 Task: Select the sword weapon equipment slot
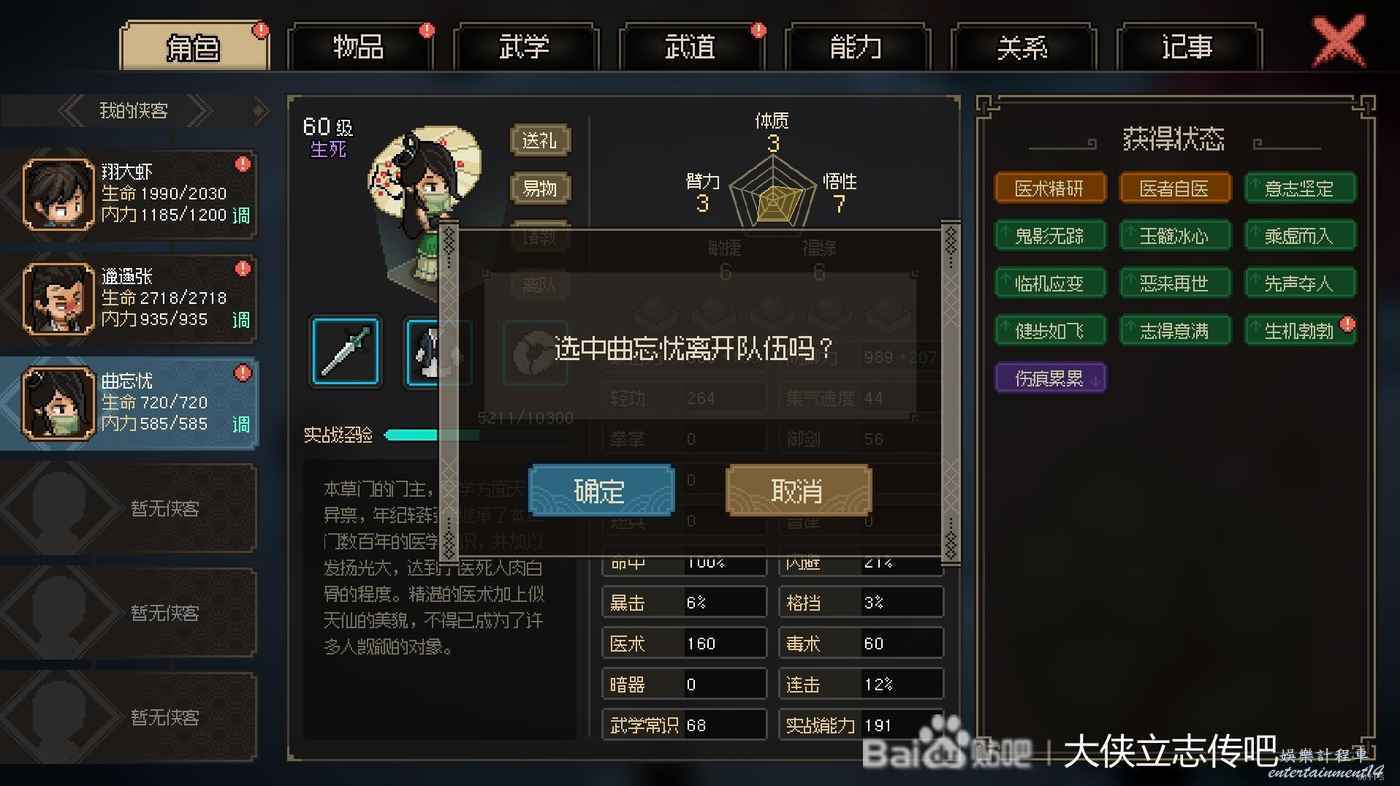coord(345,352)
